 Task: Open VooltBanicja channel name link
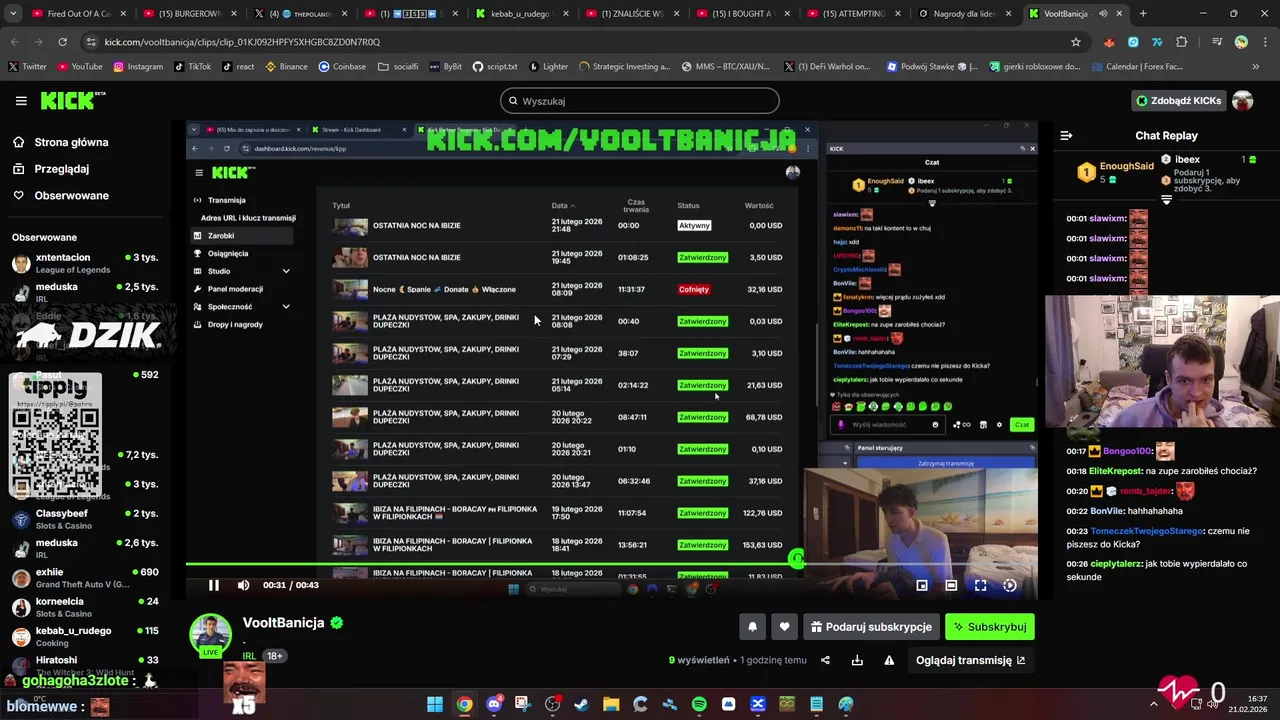283,623
